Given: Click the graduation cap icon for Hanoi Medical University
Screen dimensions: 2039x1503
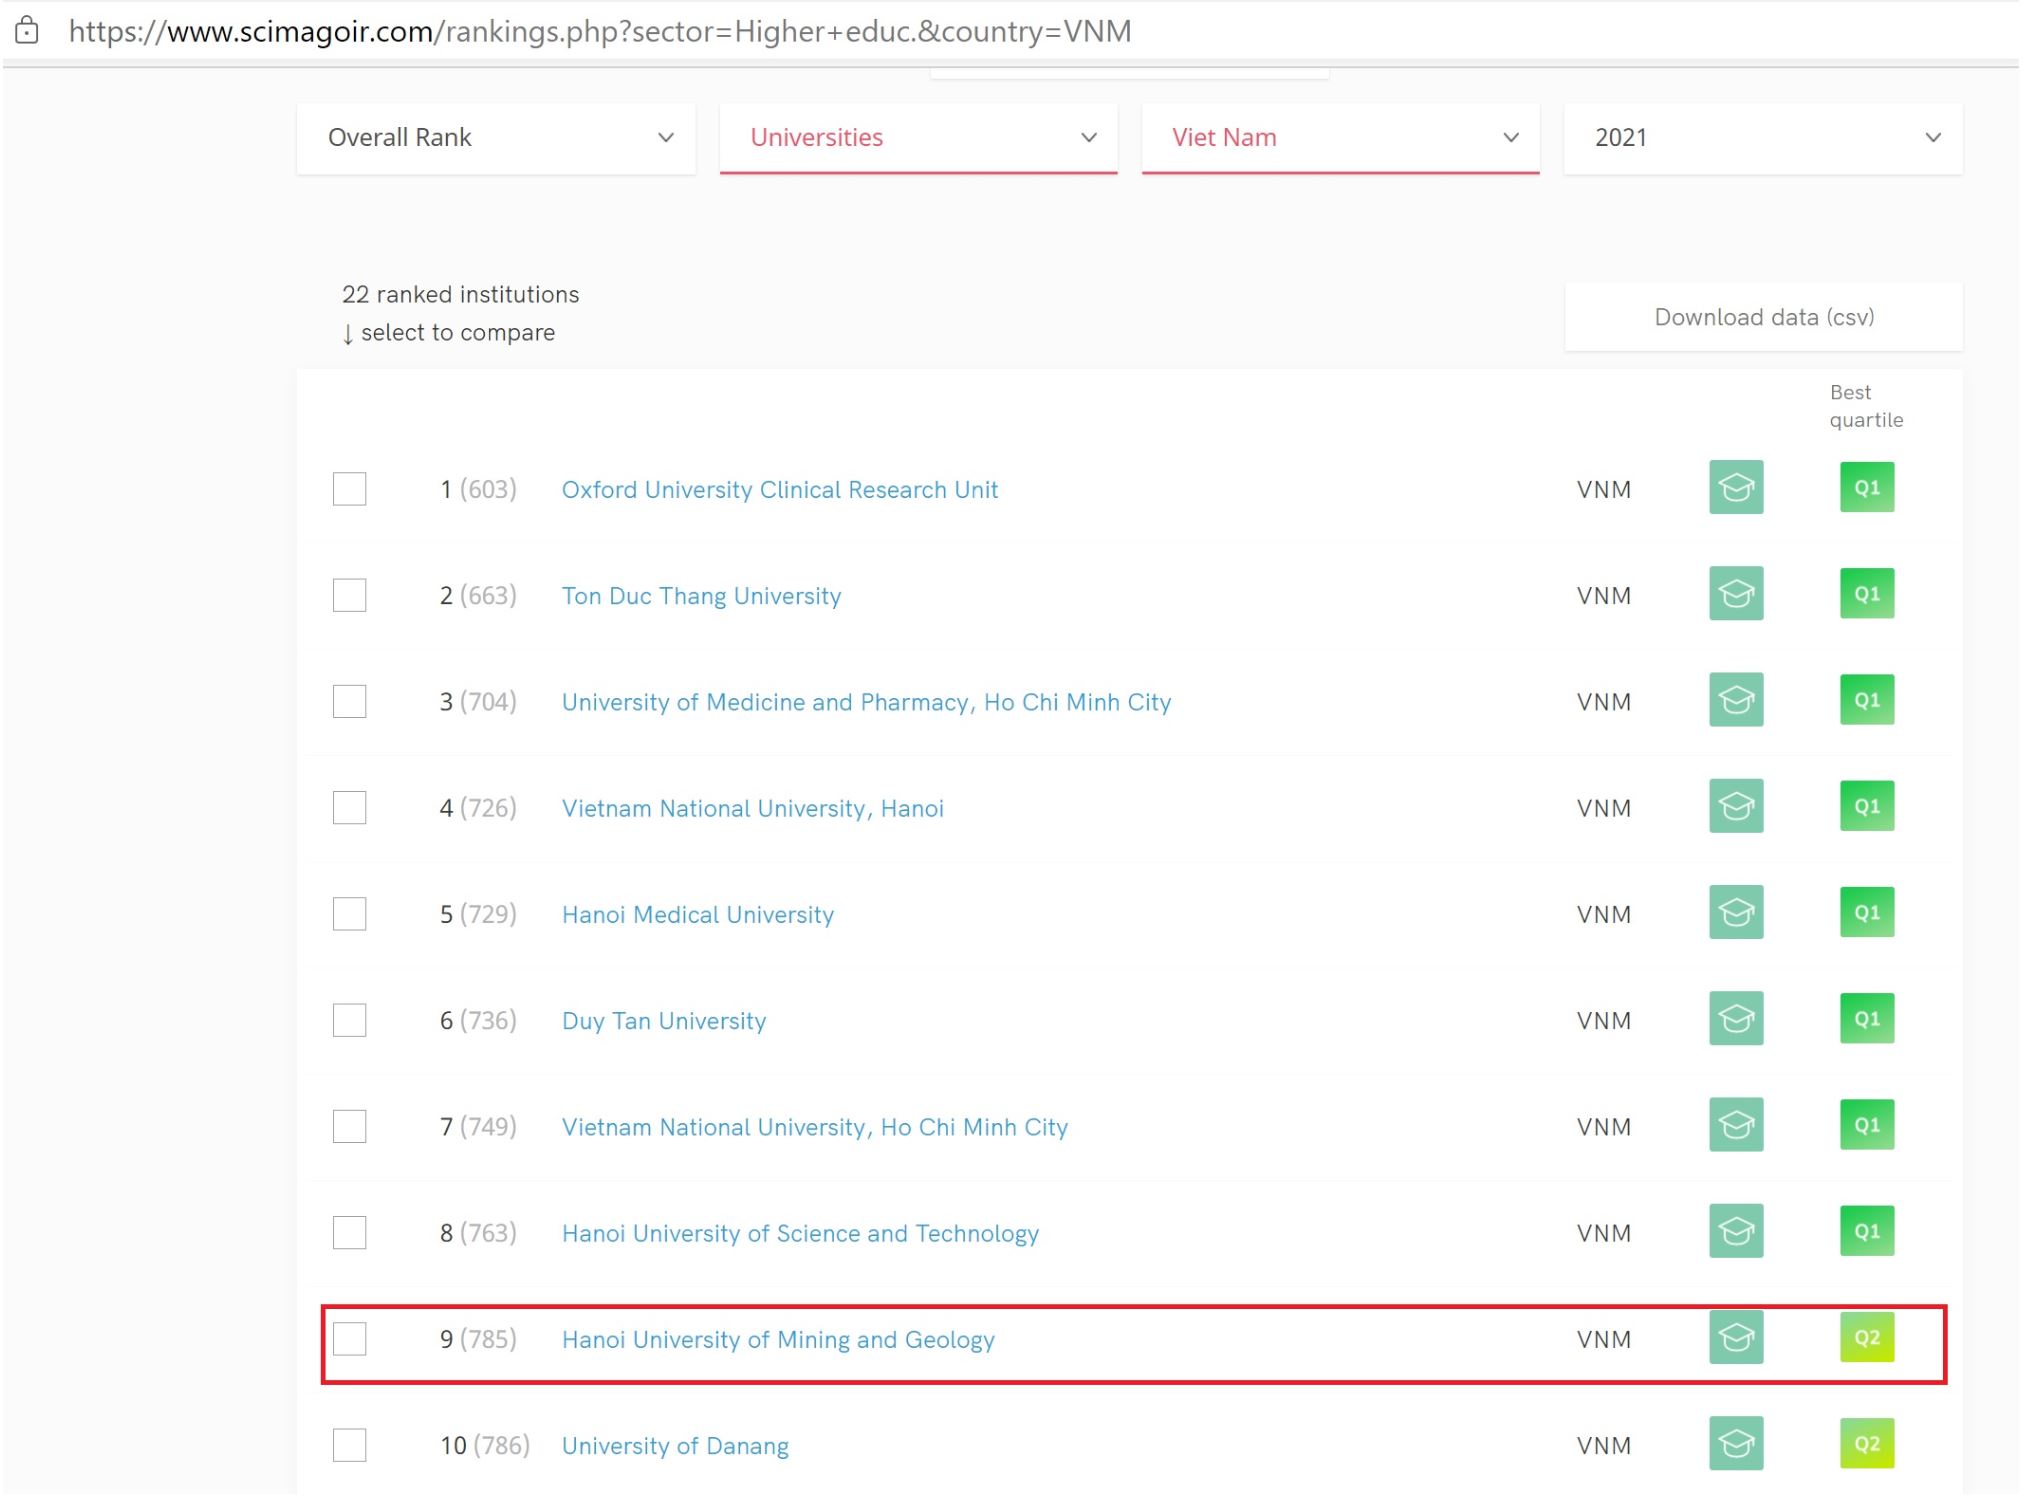Looking at the screenshot, I should coord(1736,912).
